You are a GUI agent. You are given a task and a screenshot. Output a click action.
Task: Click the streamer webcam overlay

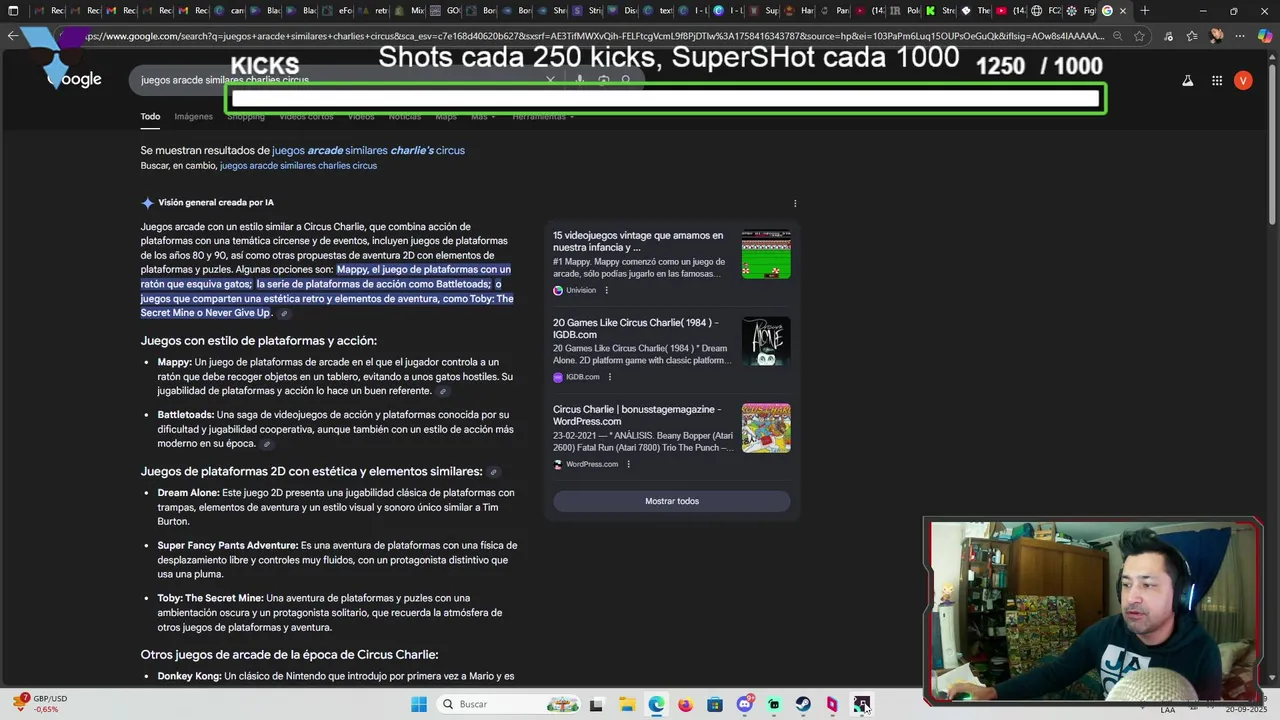(x=1093, y=610)
